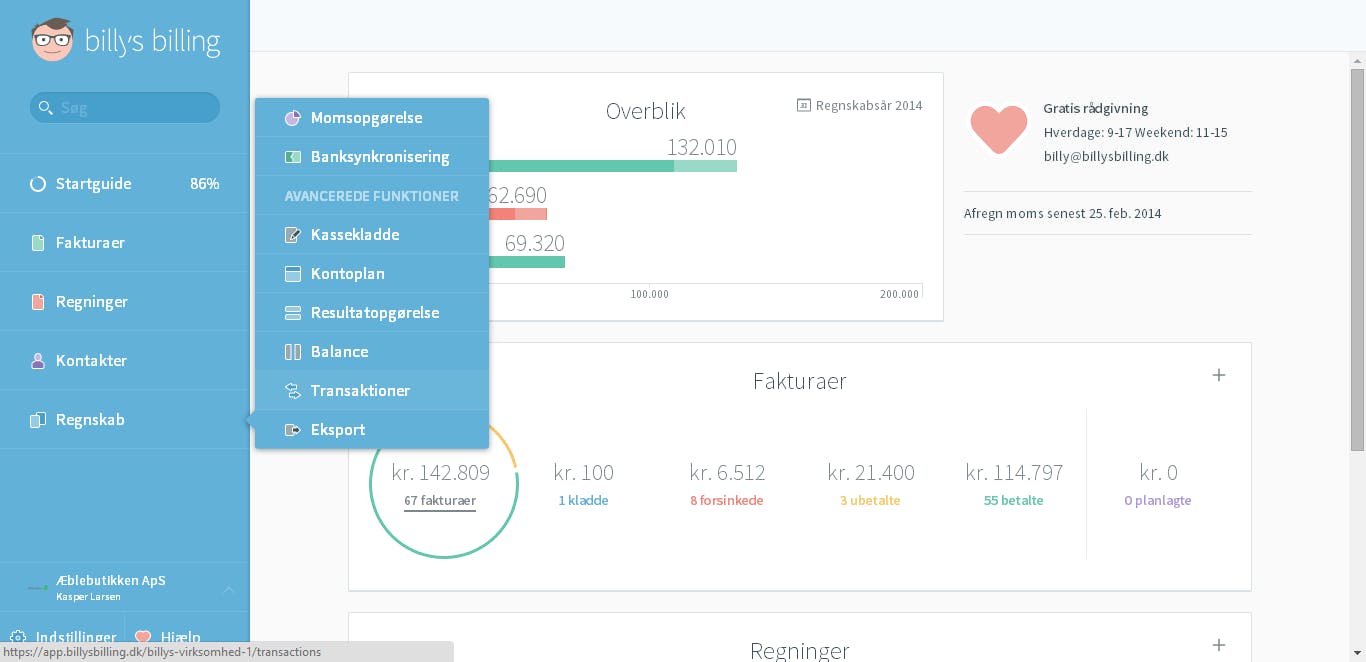The width and height of the screenshot is (1366, 662).
Task: Open the Regnskabsår 2014 selector
Action: coord(860,105)
